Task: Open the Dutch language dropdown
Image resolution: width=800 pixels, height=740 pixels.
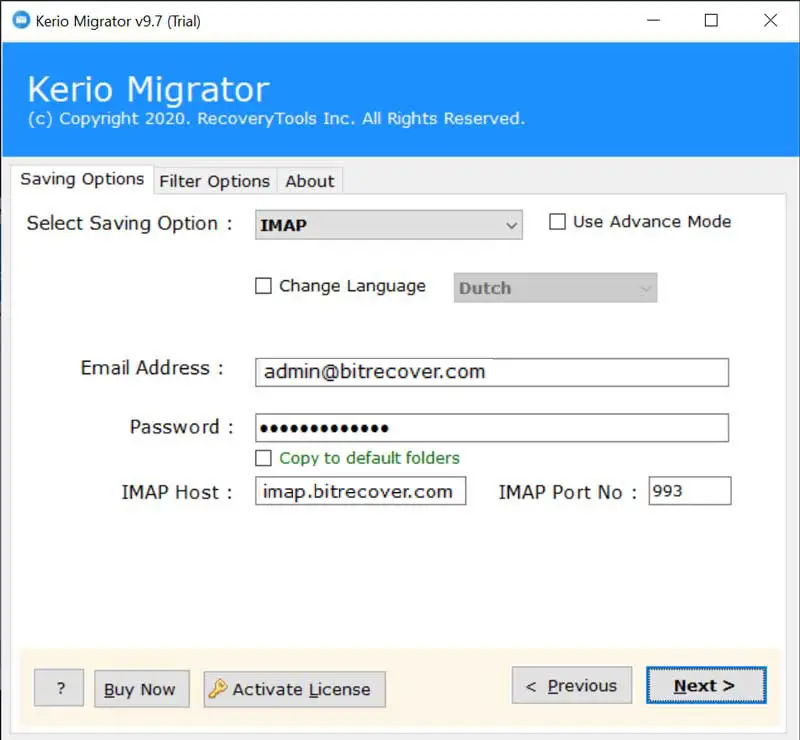Action: click(555, 288)
